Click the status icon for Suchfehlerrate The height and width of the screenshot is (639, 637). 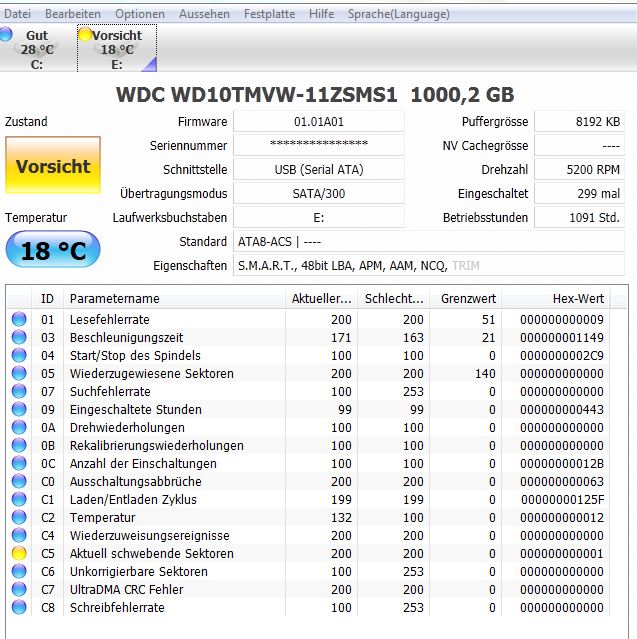coord(19,391)
